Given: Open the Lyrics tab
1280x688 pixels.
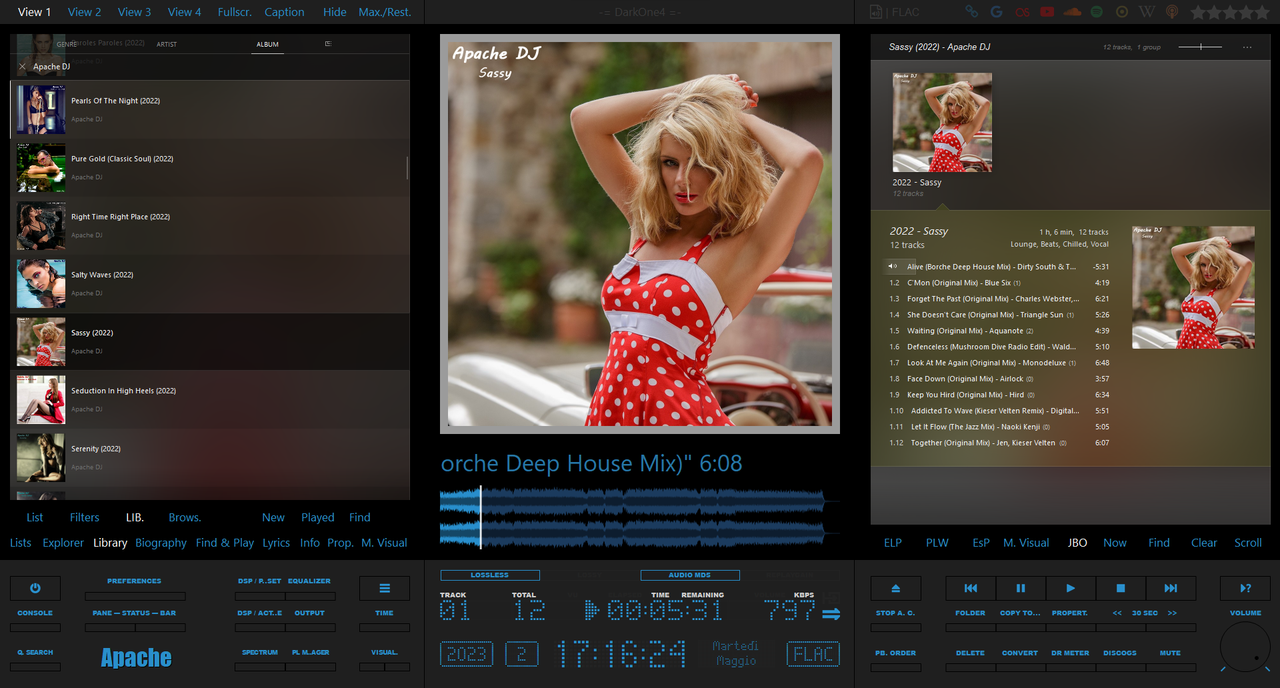Looking at the screenshot, I should pyautogui.click(x=276, y=543).
